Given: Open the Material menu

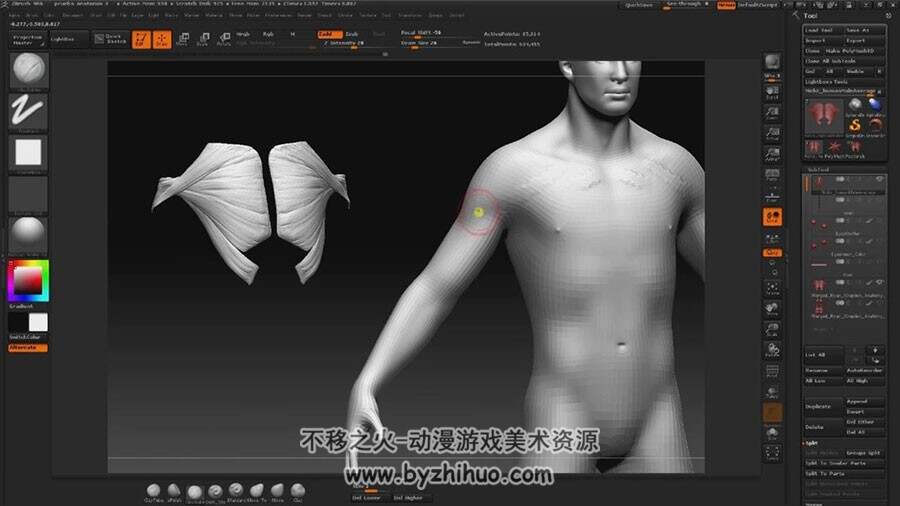Looking at the screenshot, I should coord(214,15).
